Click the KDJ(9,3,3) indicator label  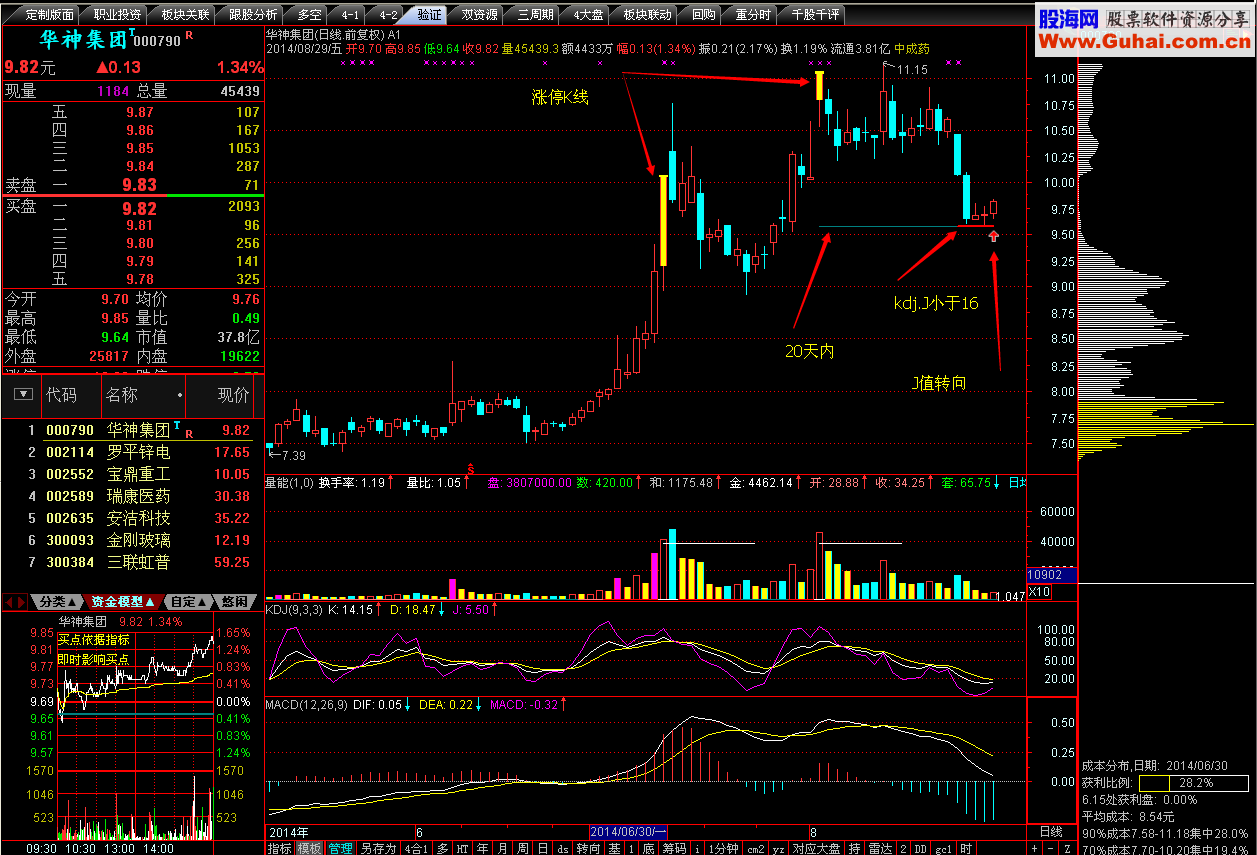[x=294, y=609]
